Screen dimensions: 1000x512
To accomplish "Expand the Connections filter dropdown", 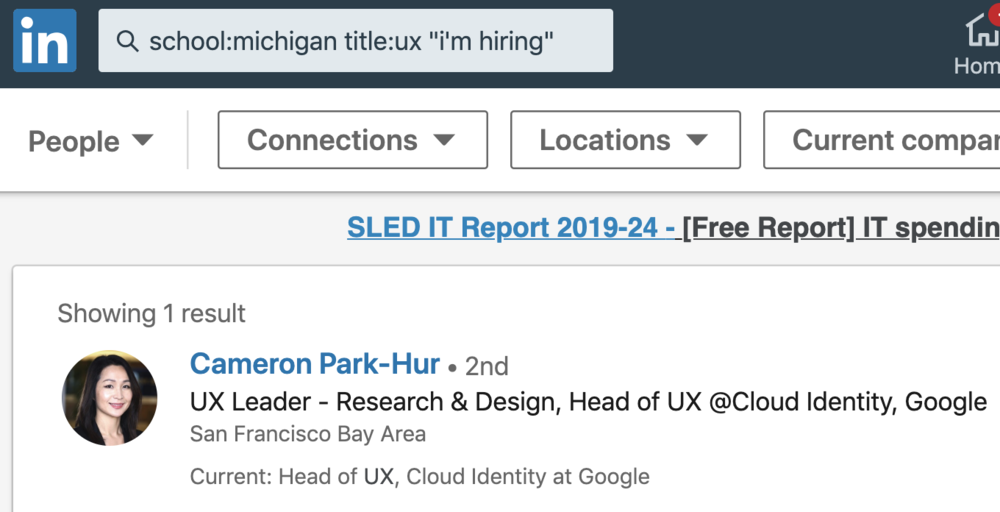I will click(353, 140).
